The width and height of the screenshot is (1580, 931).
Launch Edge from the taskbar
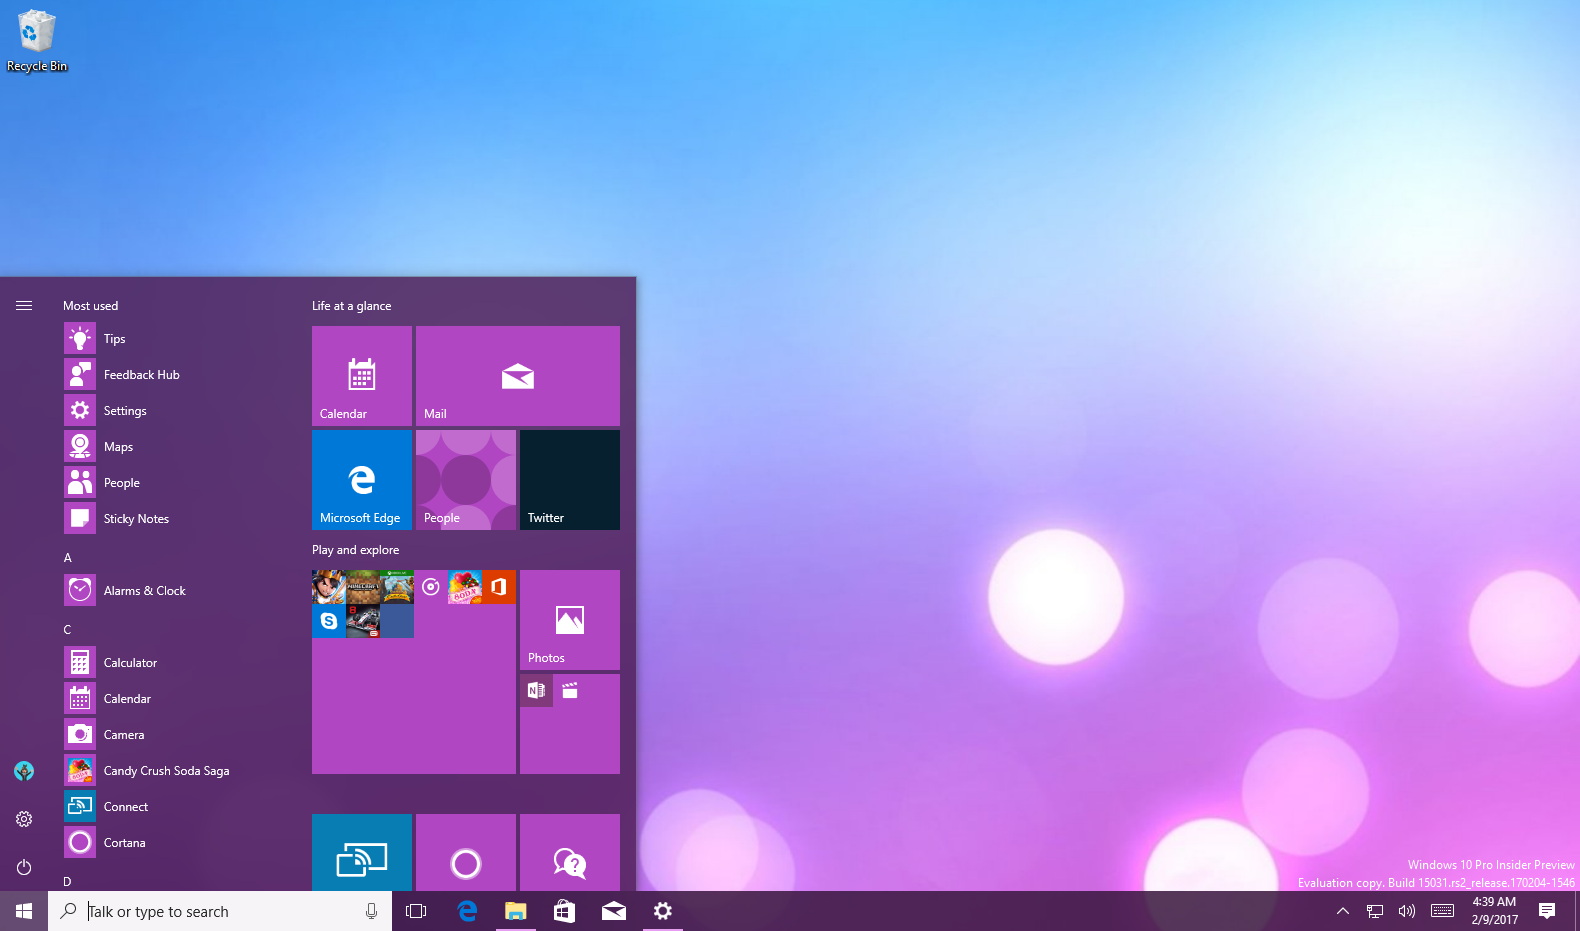coord(467,911)
